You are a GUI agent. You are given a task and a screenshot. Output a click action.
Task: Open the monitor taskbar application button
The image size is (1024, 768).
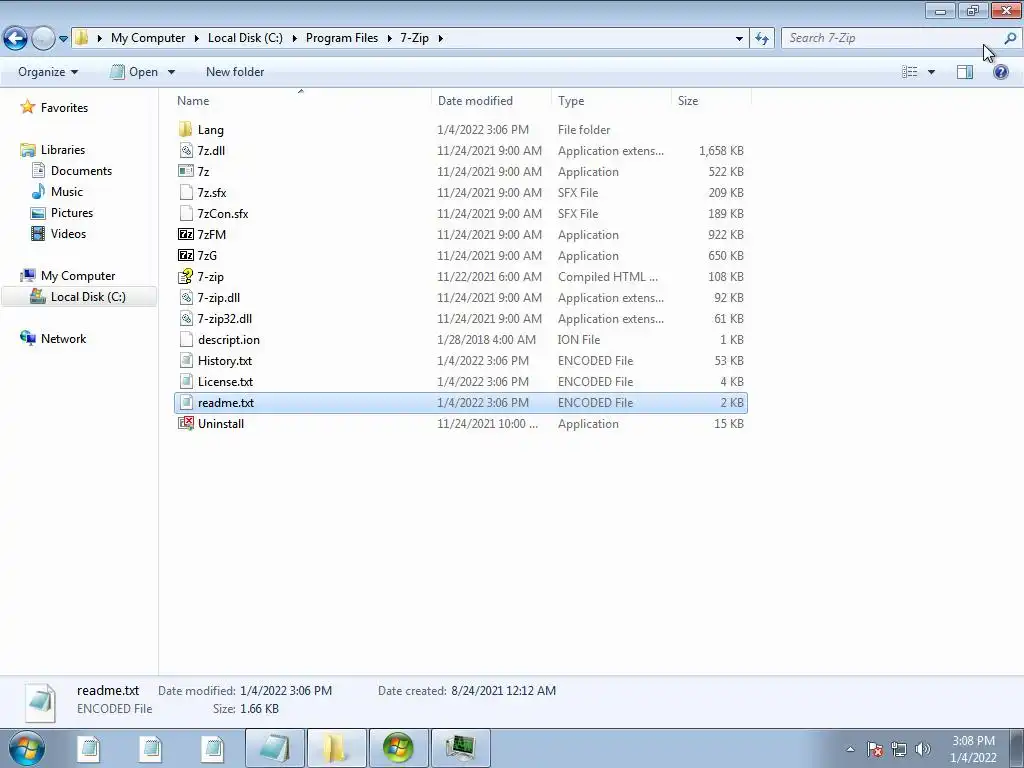460,748
